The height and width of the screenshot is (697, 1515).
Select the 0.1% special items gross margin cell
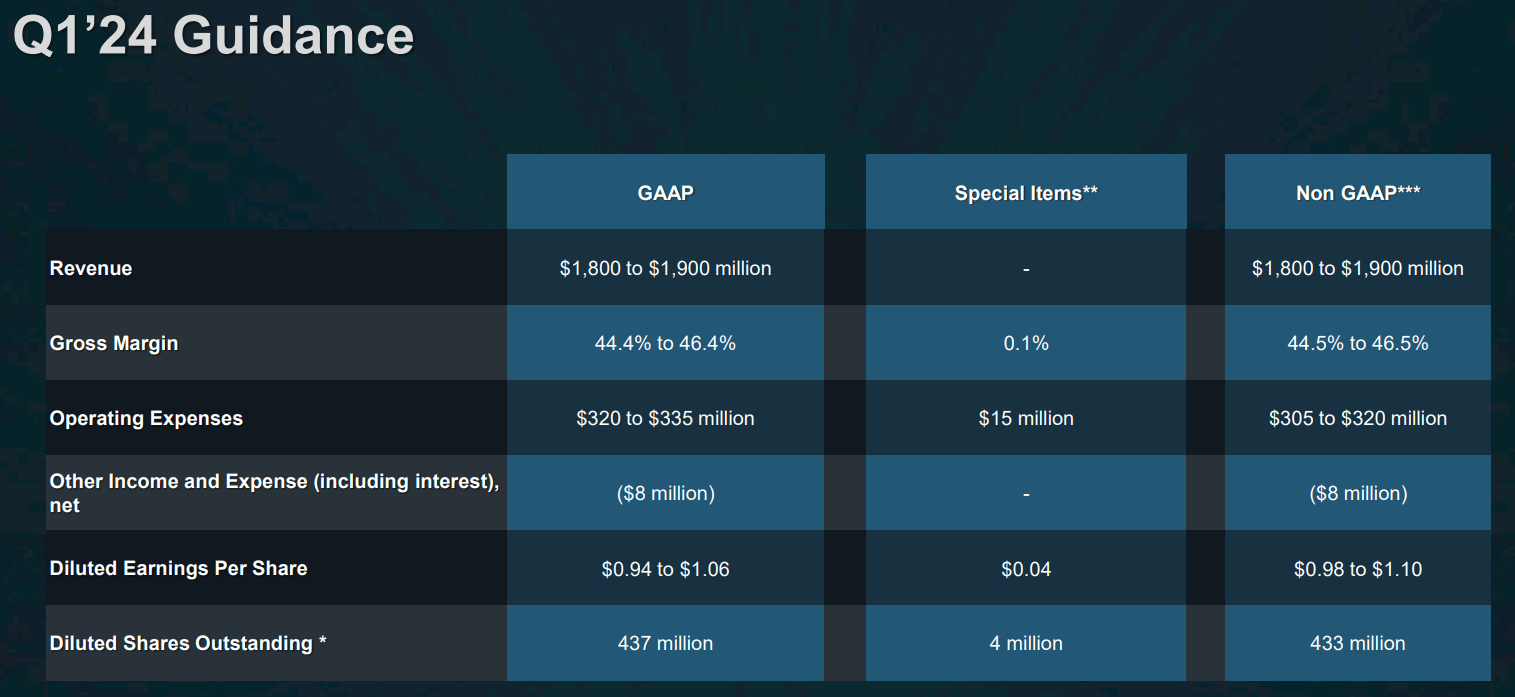pos(1026,343)
